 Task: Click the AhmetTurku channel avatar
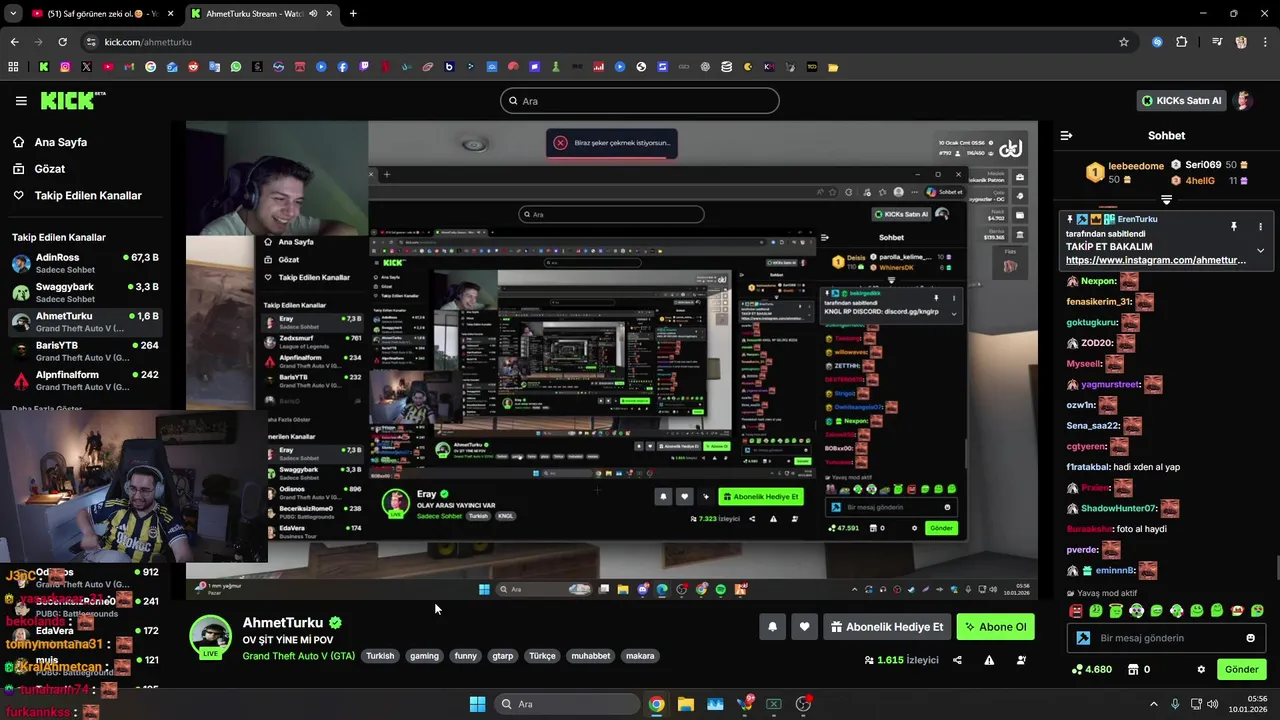[x=211, y=636]
